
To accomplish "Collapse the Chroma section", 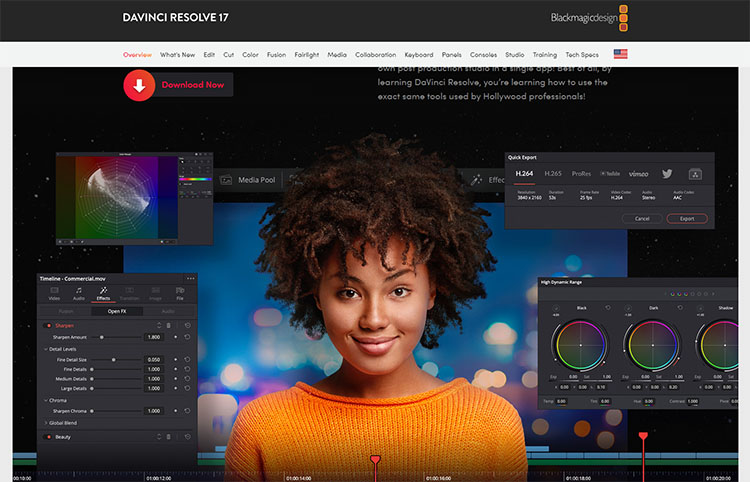I will click(x=46, y=400).
